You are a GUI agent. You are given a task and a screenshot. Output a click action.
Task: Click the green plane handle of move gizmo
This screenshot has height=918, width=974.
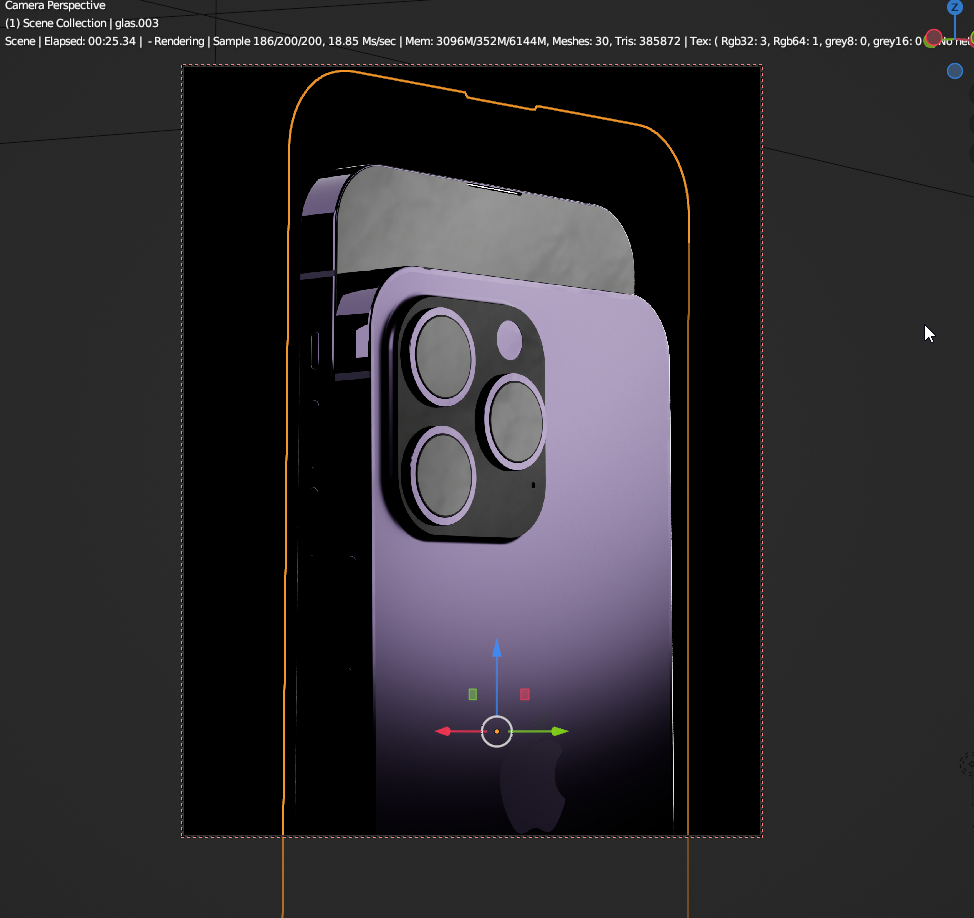coord(473,694)
